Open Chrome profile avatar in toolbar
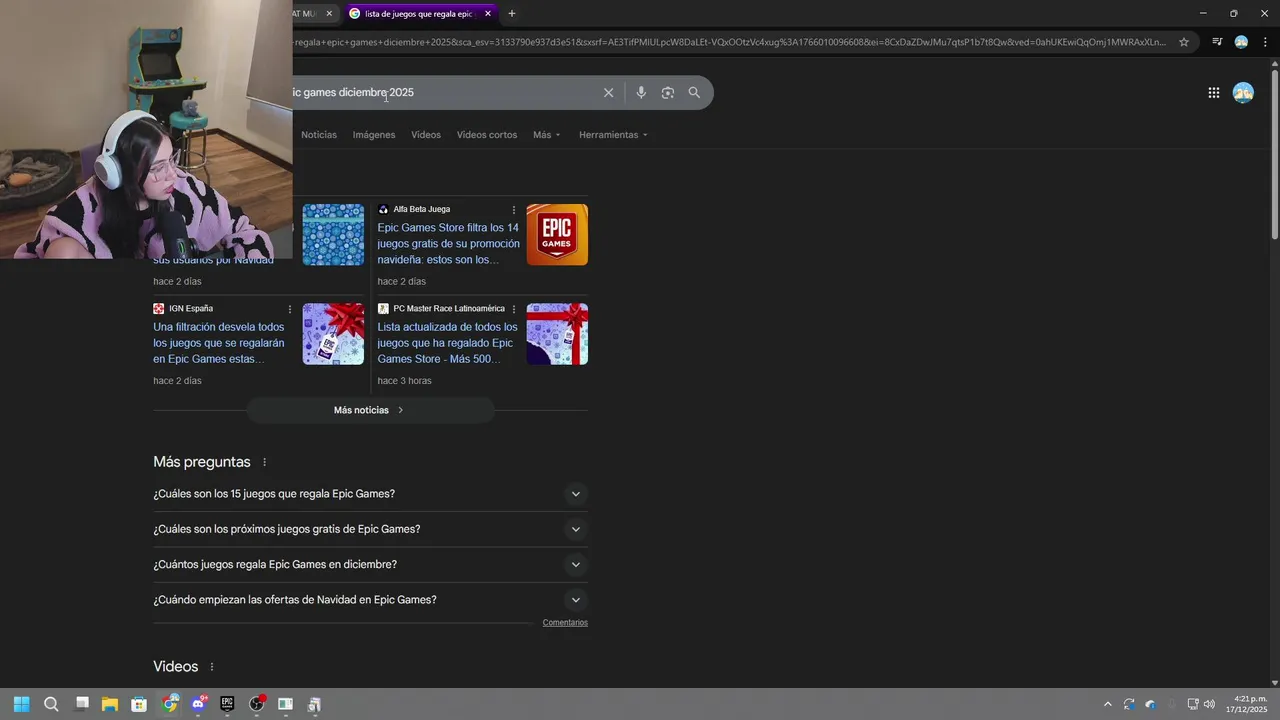 1241,42
